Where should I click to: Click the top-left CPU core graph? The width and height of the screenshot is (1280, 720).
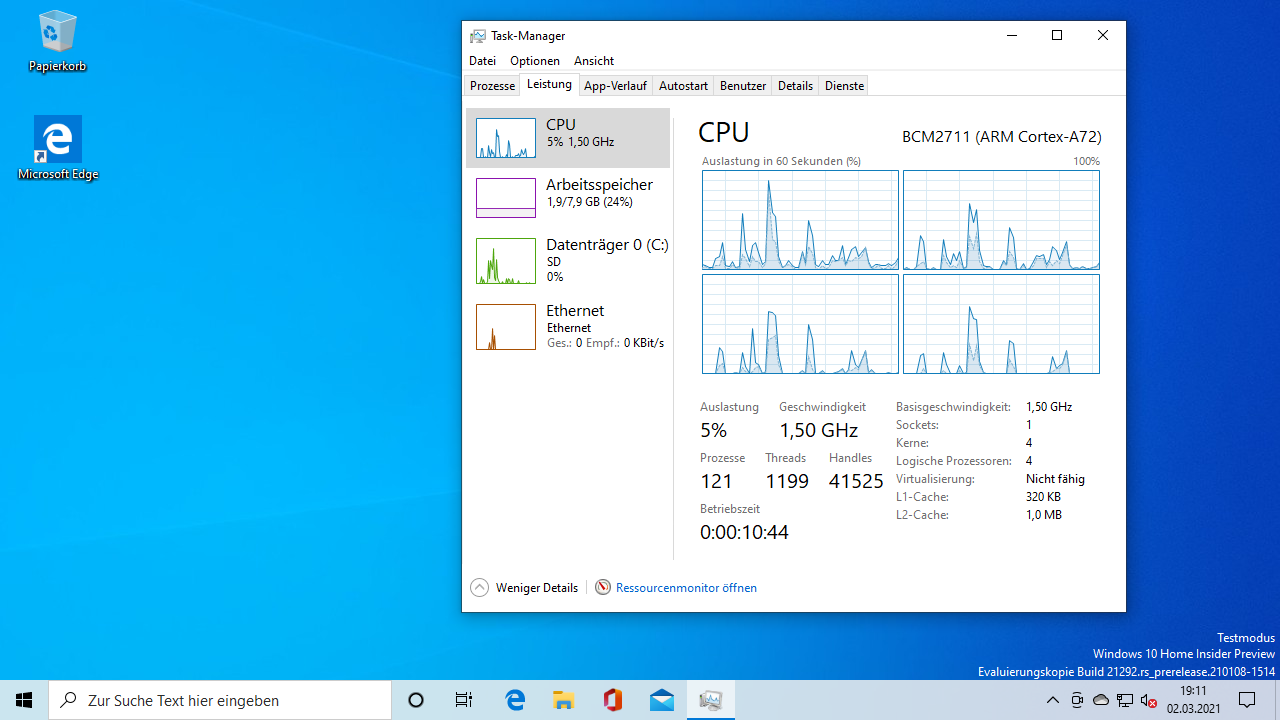[x=800, y=220]
